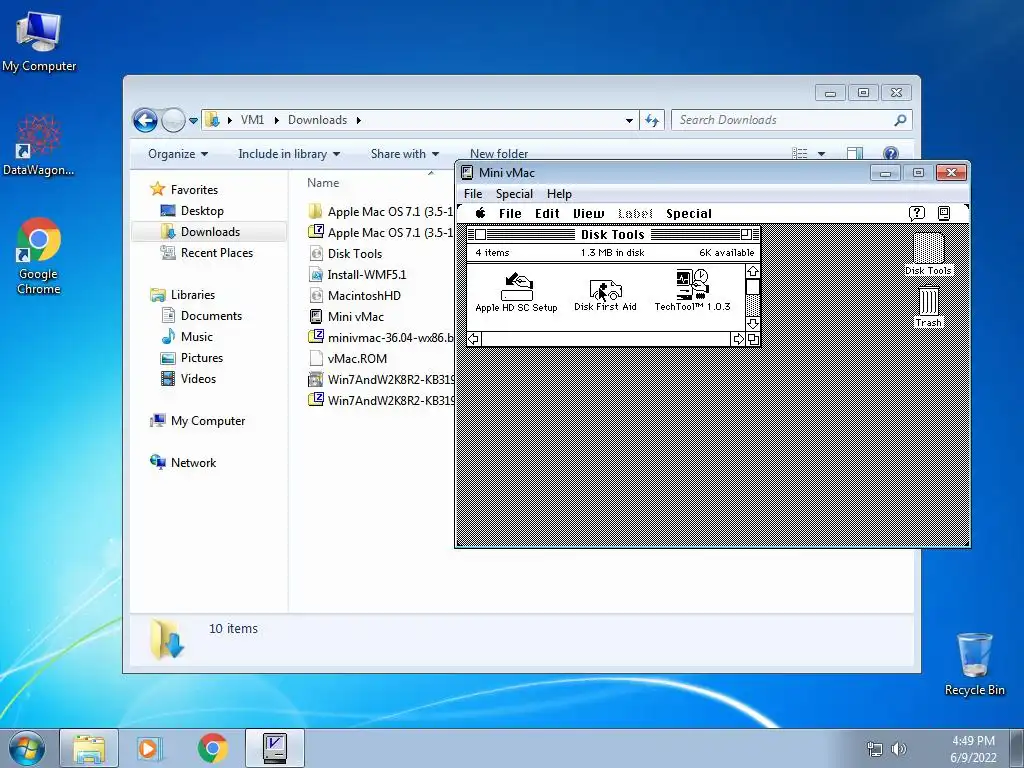This screenshot has width=1024, height=768.
Task: Open Mini vMac window Help menu
Action: 559,194
